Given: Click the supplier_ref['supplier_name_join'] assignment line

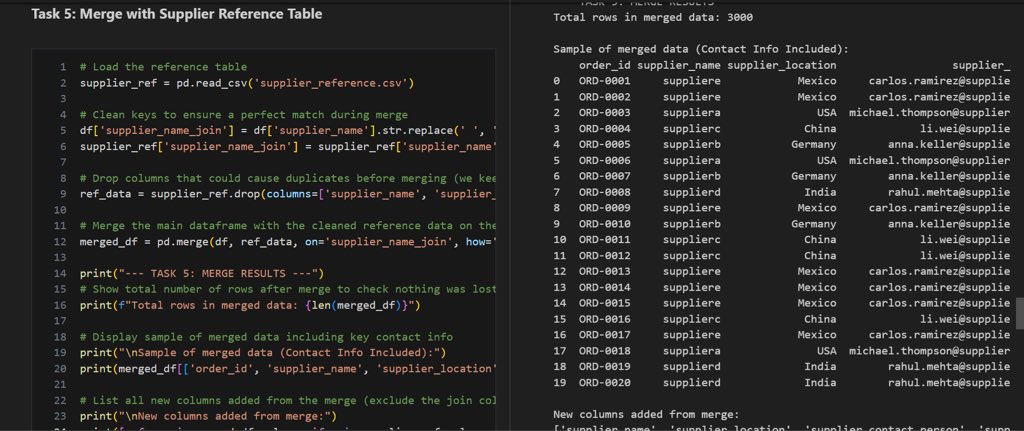Looking at the screenshot, I should (x=288, y=146).
